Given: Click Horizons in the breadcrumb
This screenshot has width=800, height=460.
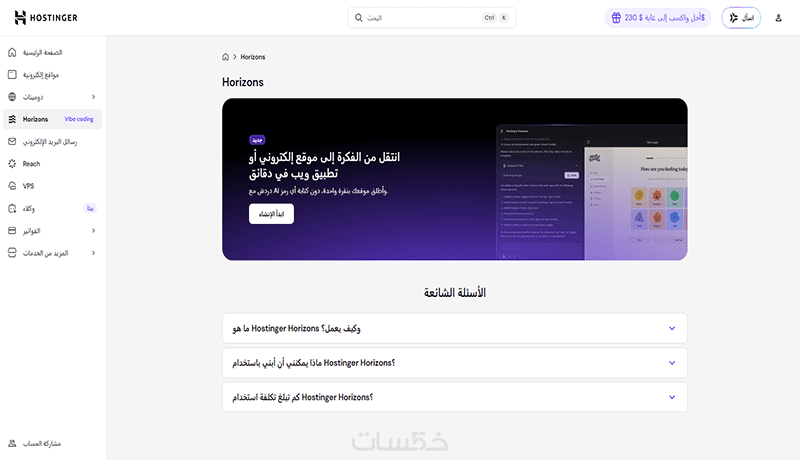Looking at the screenshot, I should click(x=253, y=57).
